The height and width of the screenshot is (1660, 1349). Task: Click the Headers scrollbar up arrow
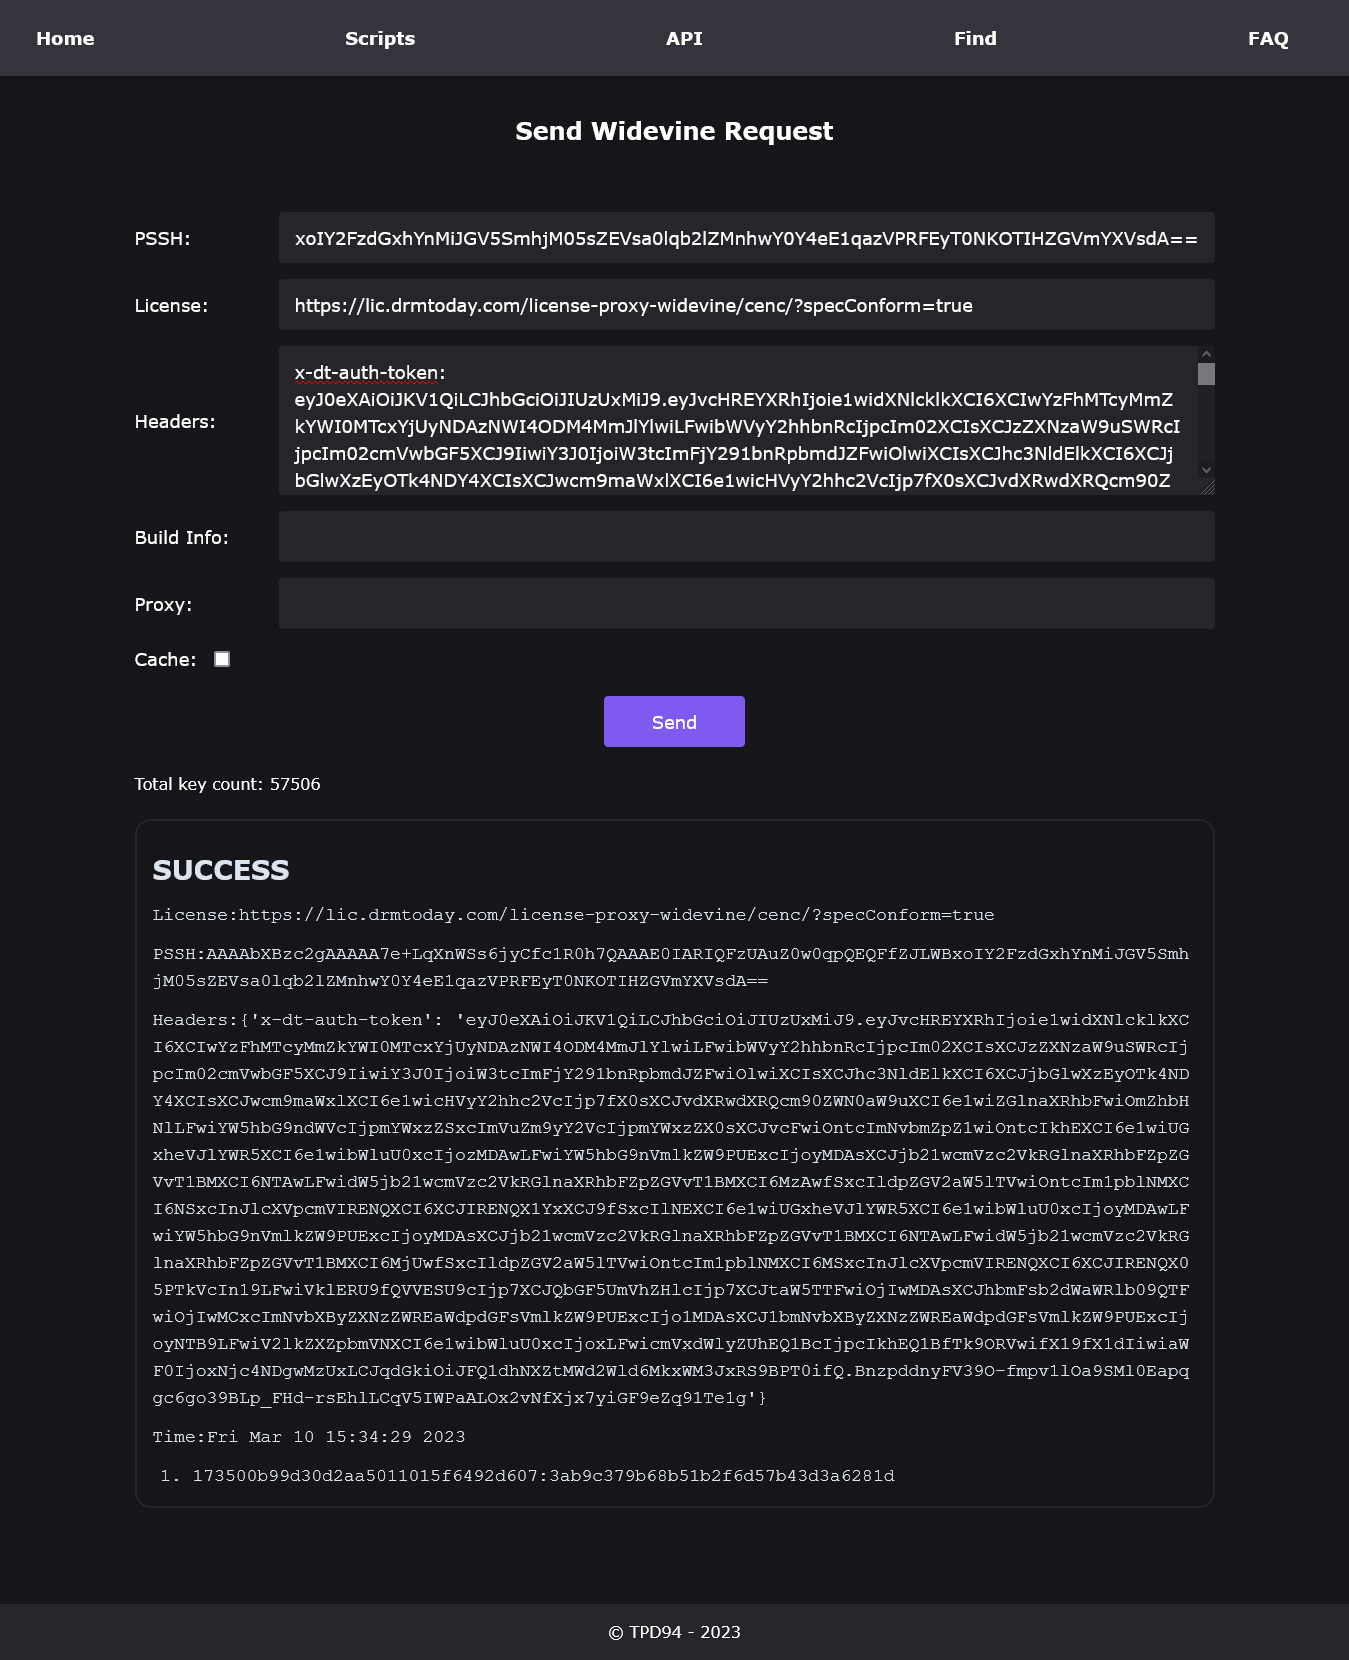coord(1206,354)
